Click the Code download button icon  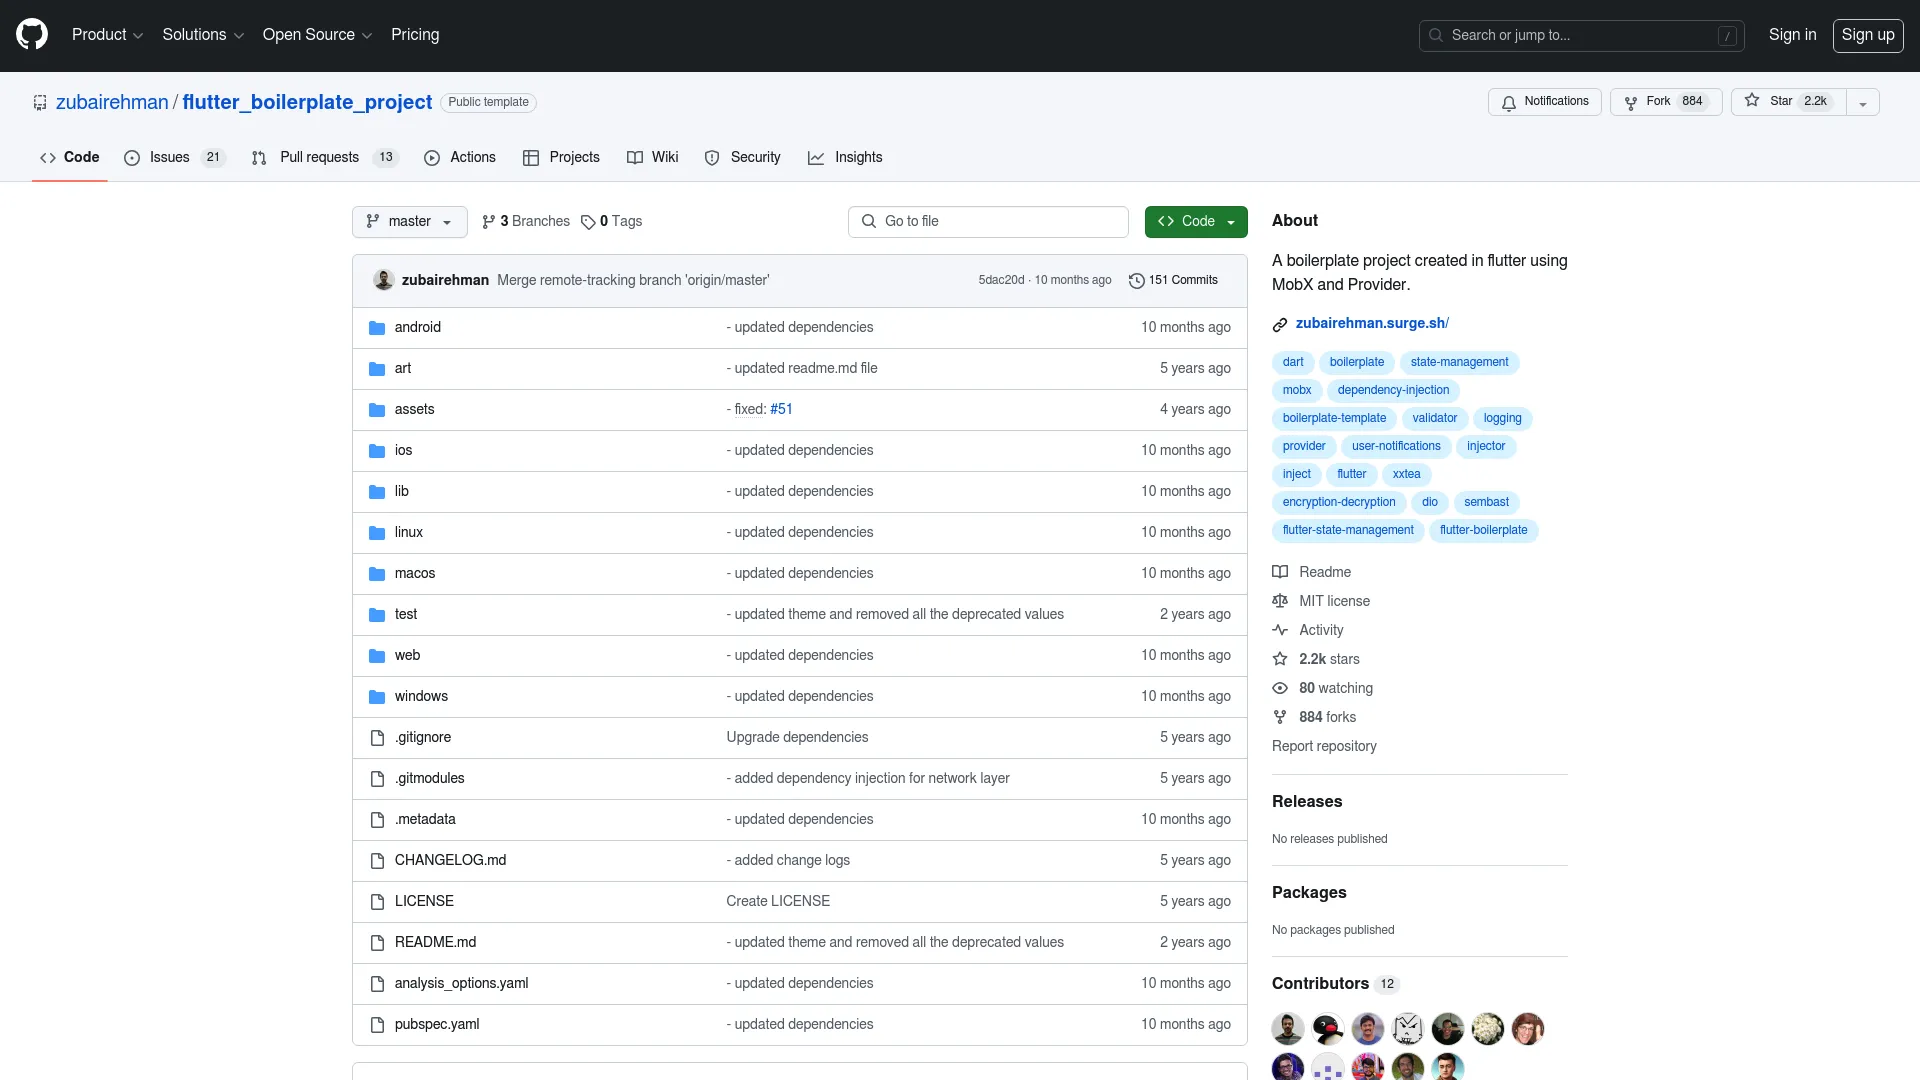tap(1167, 220)
